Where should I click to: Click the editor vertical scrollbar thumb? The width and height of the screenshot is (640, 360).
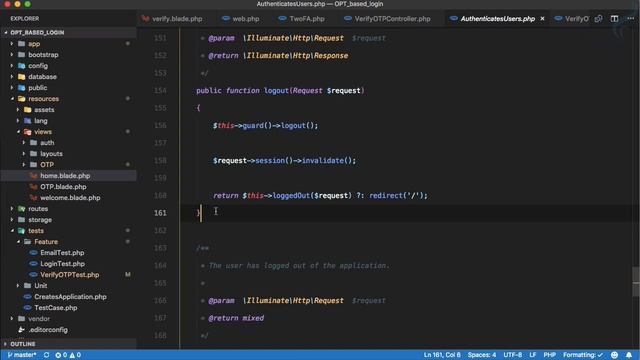tap(636, 282)
